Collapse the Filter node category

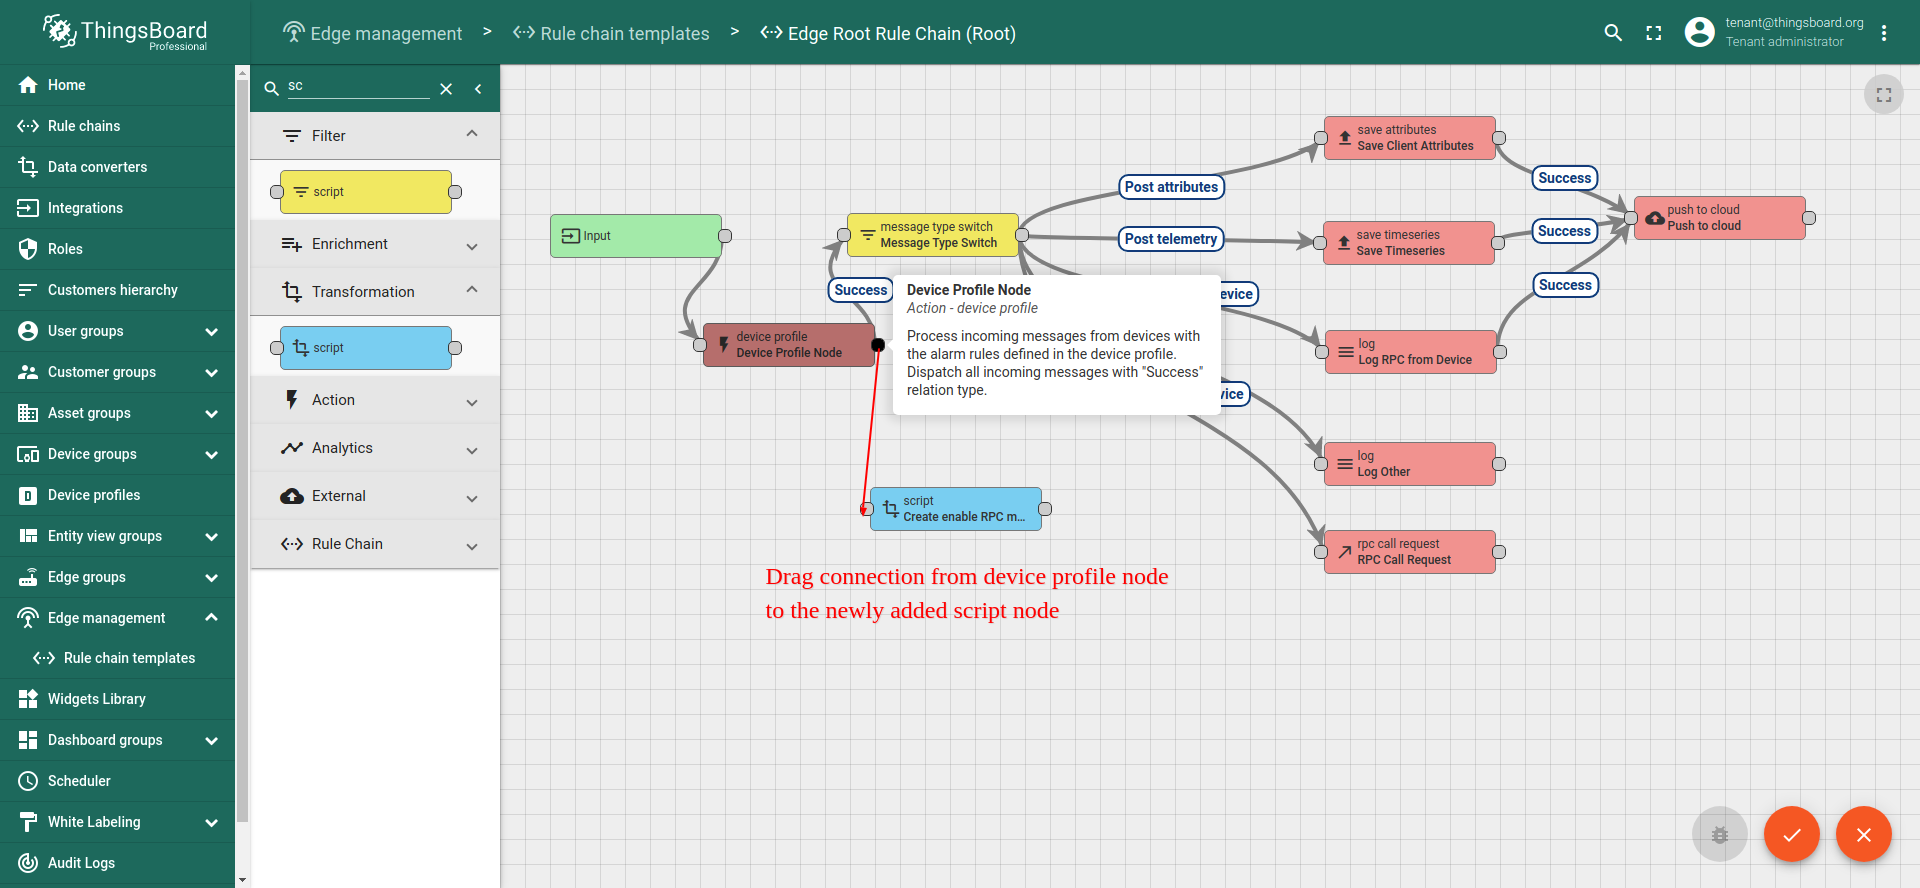point(375,136)
